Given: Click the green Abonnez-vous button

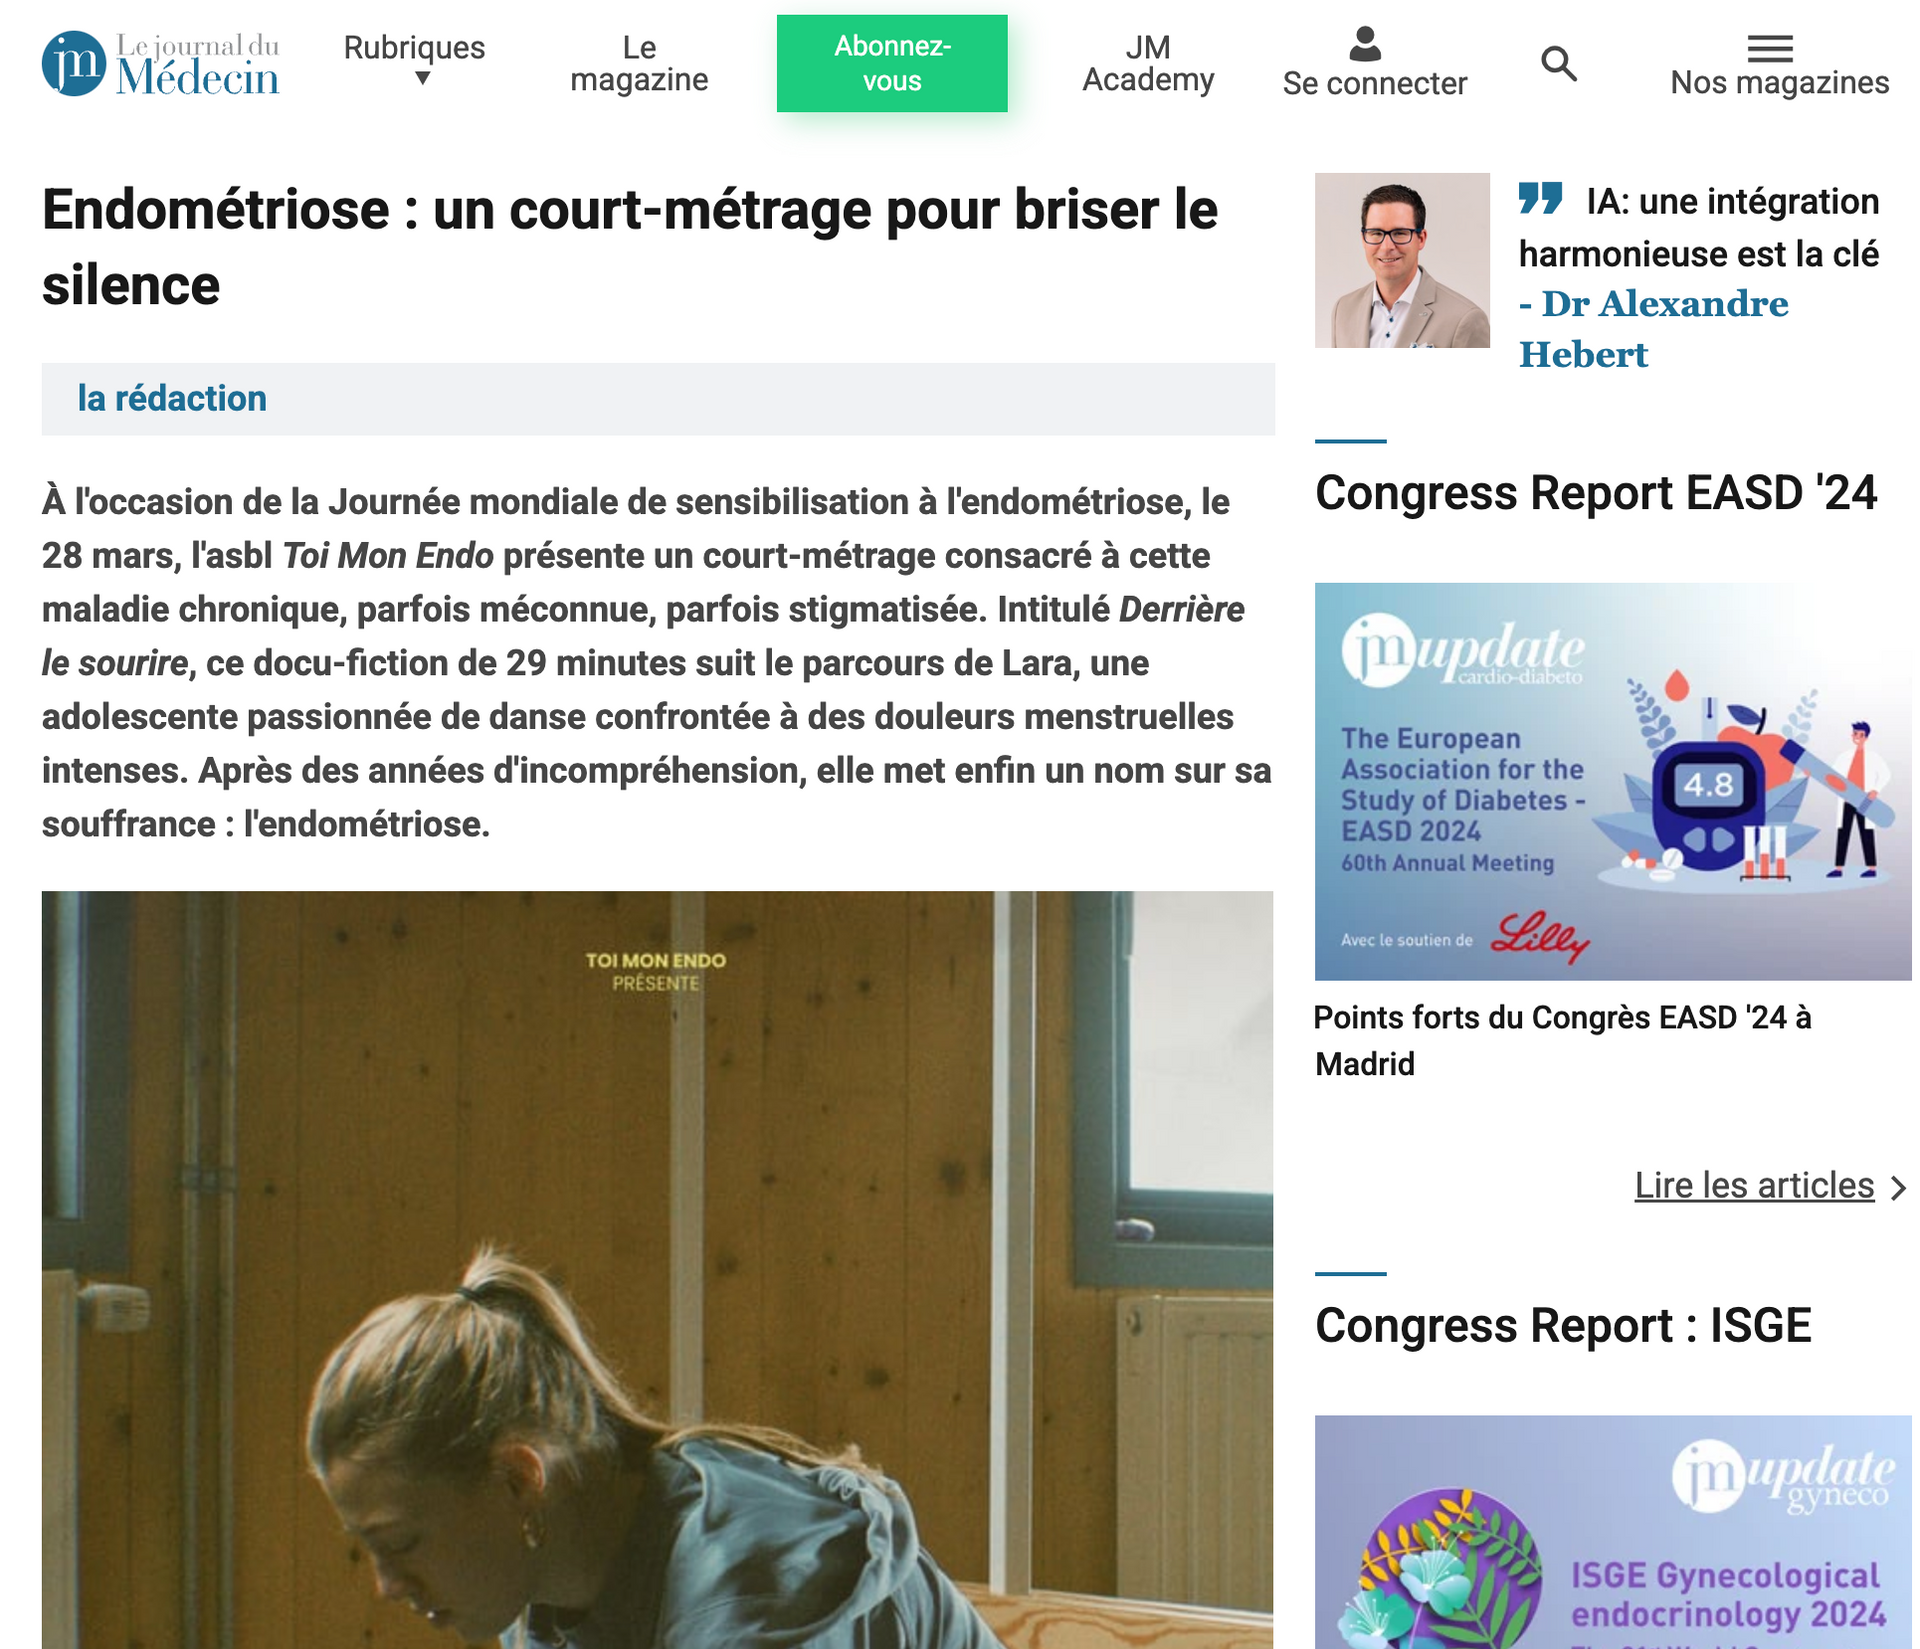Looking at the screenshot, I should [892, 63].
